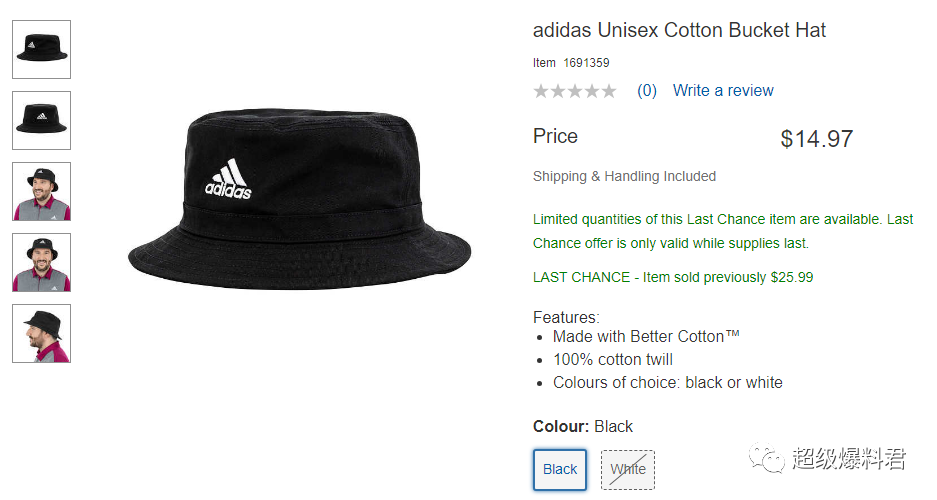Click the Colour: Black label
Viewport: 937px width, 500px height.
[583, 427]
